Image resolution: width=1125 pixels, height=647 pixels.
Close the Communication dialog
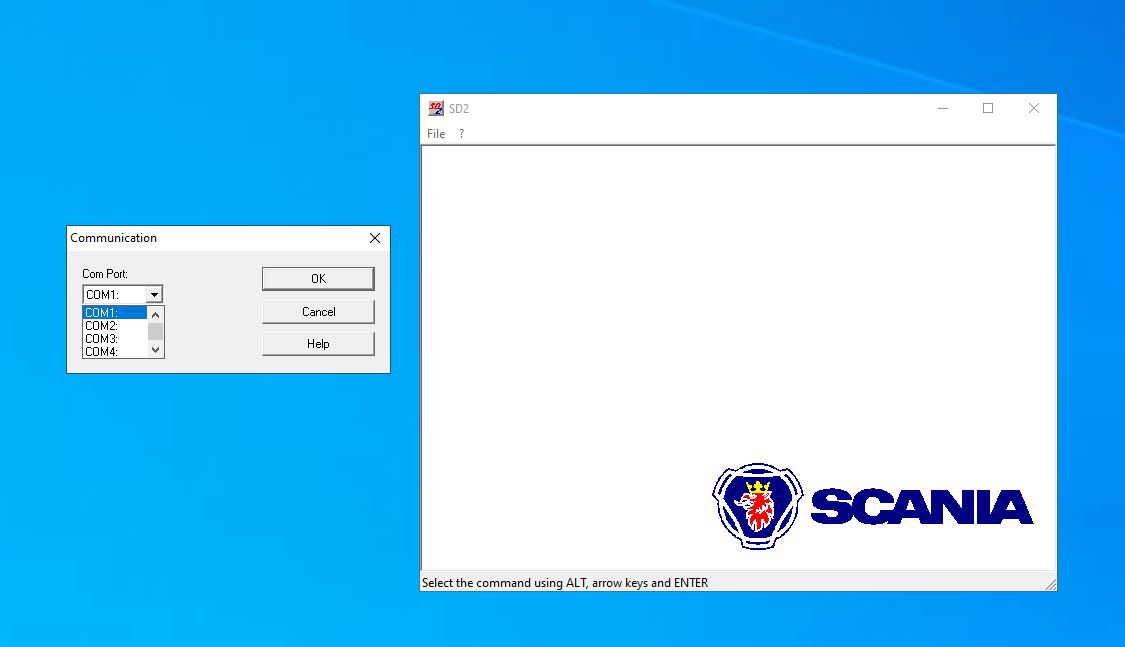[374, 238]
